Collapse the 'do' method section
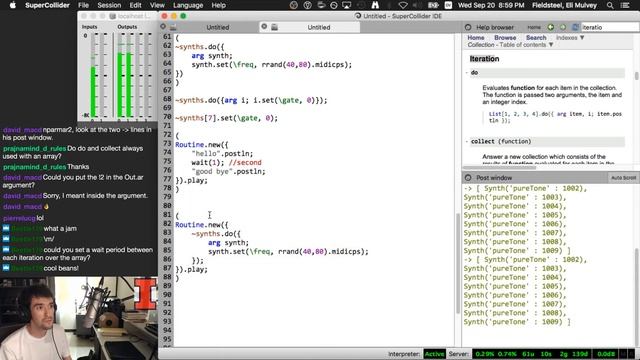This screenshot has height=360, width=640. click(x=467, y=73)
